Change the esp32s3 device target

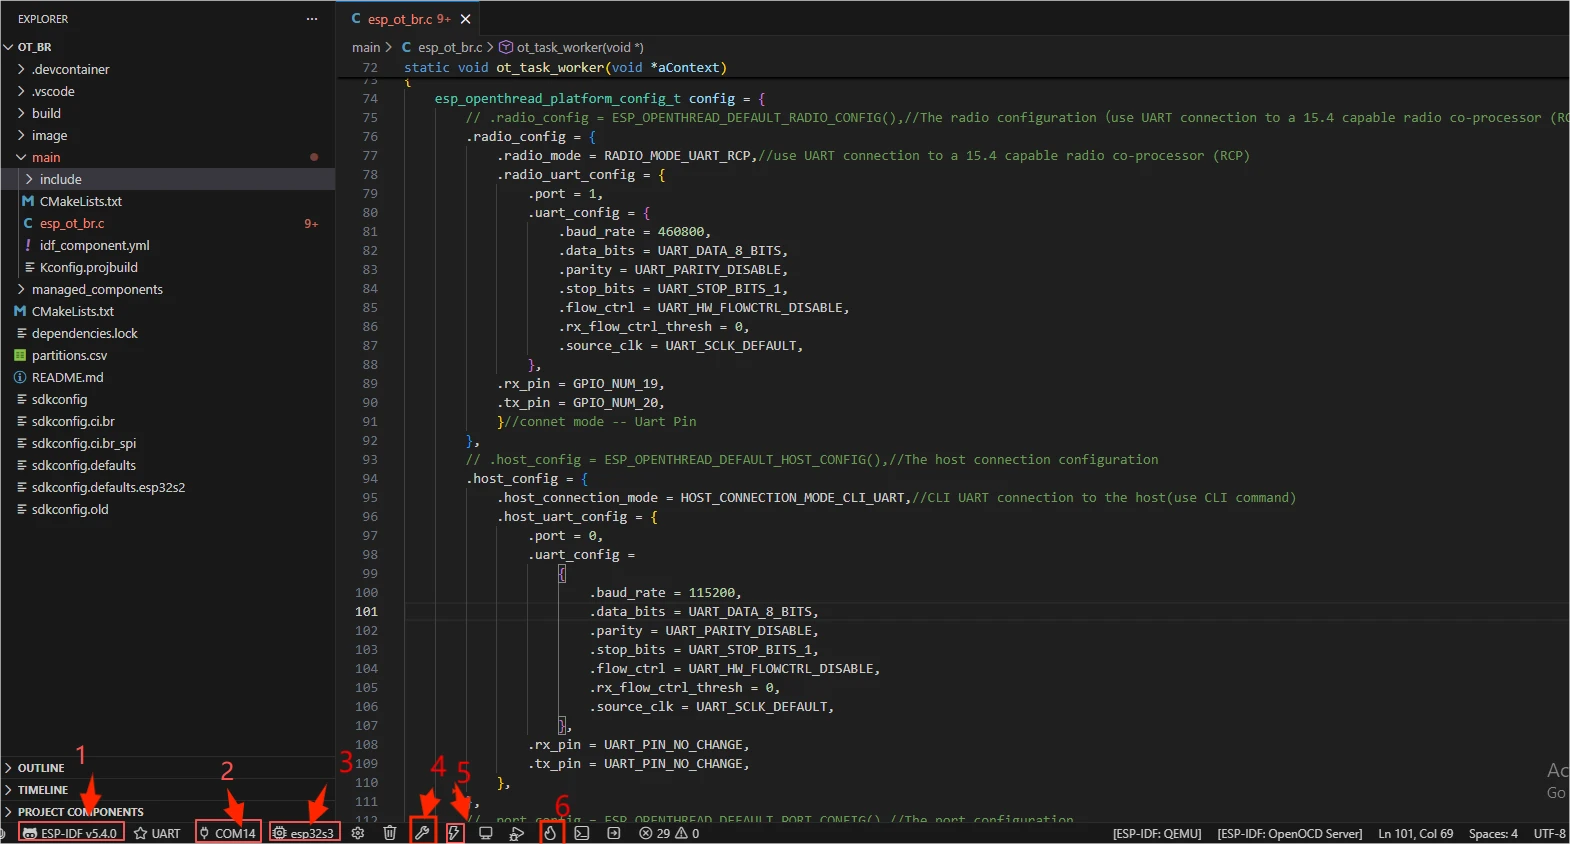click(x=304, y=833)
